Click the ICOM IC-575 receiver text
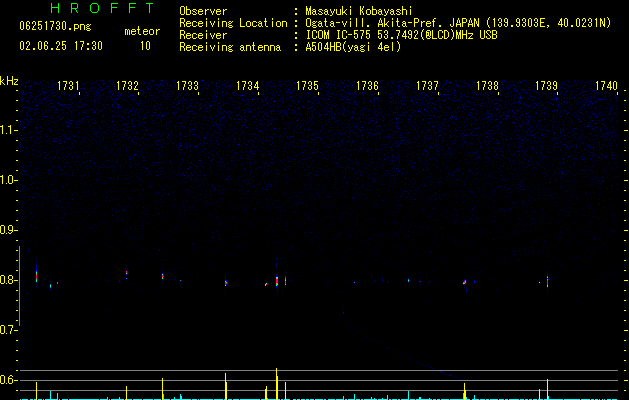This screenshot has height=400, width=629. (x=401, y=35)
